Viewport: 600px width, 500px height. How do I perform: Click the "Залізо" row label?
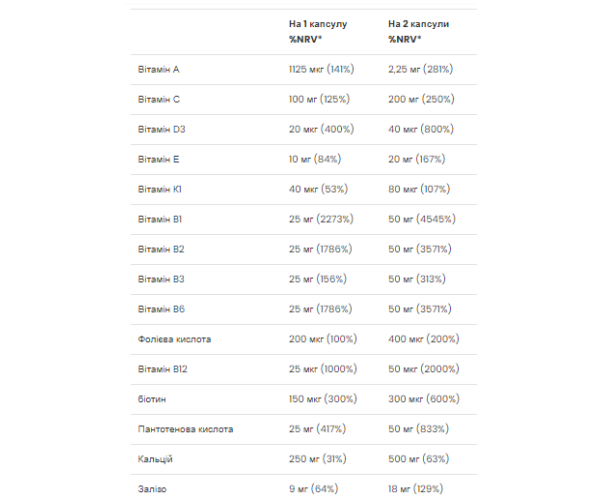tap(153, 489)
